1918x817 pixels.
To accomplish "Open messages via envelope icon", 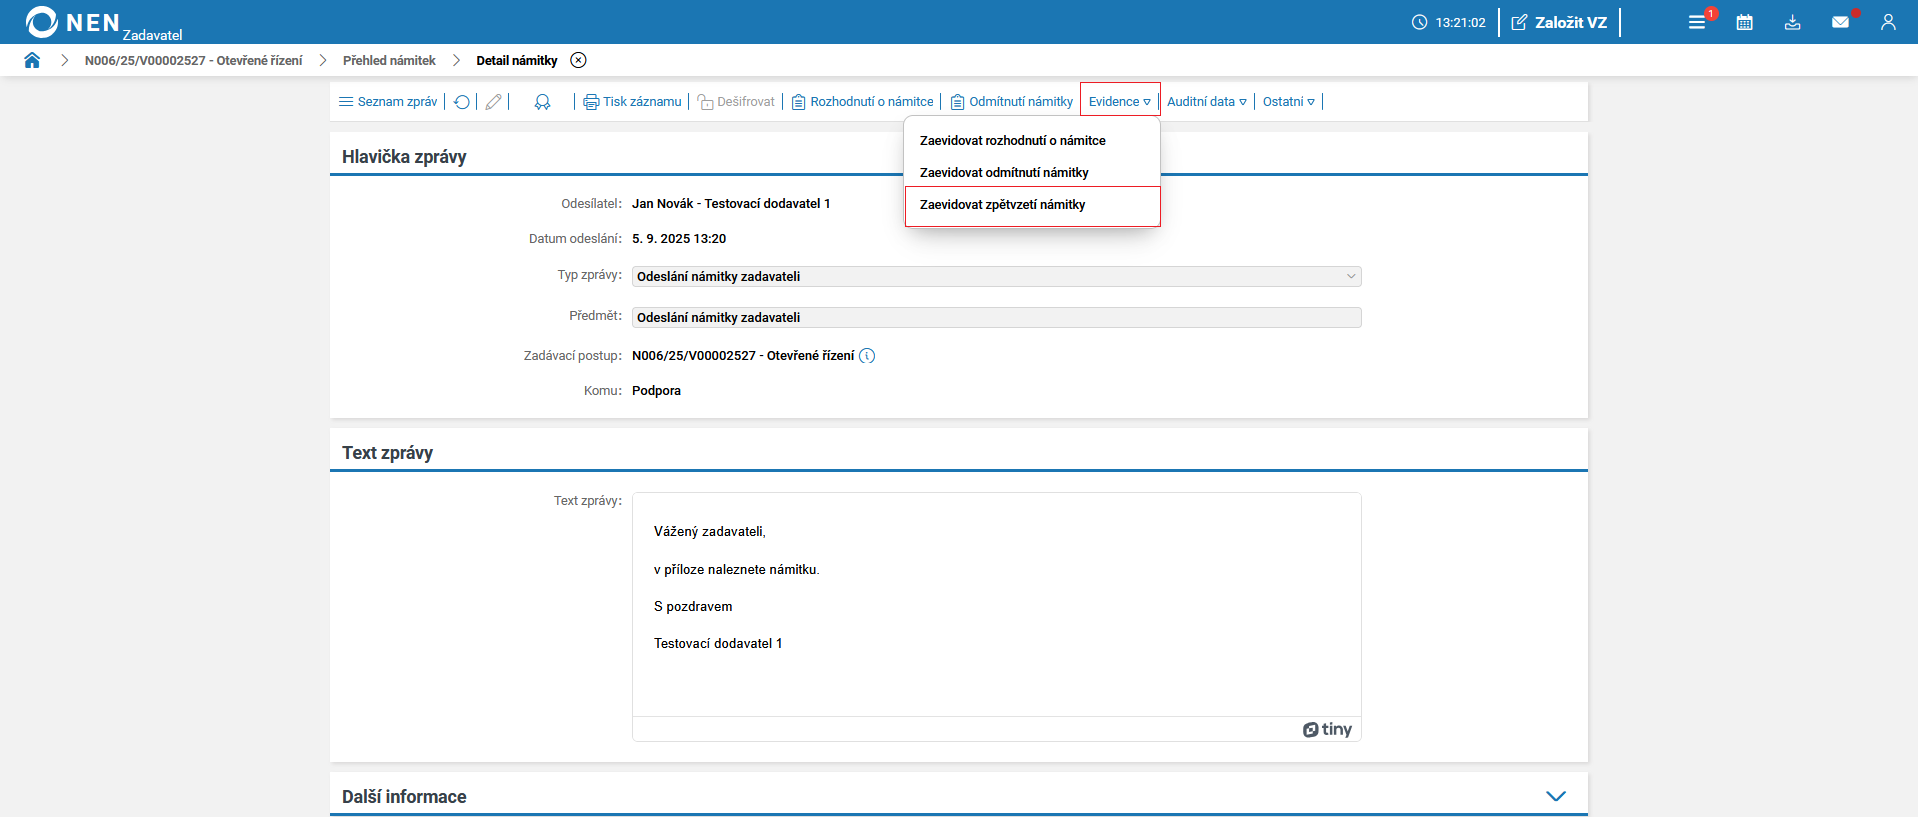I will tap(1840, 22).
